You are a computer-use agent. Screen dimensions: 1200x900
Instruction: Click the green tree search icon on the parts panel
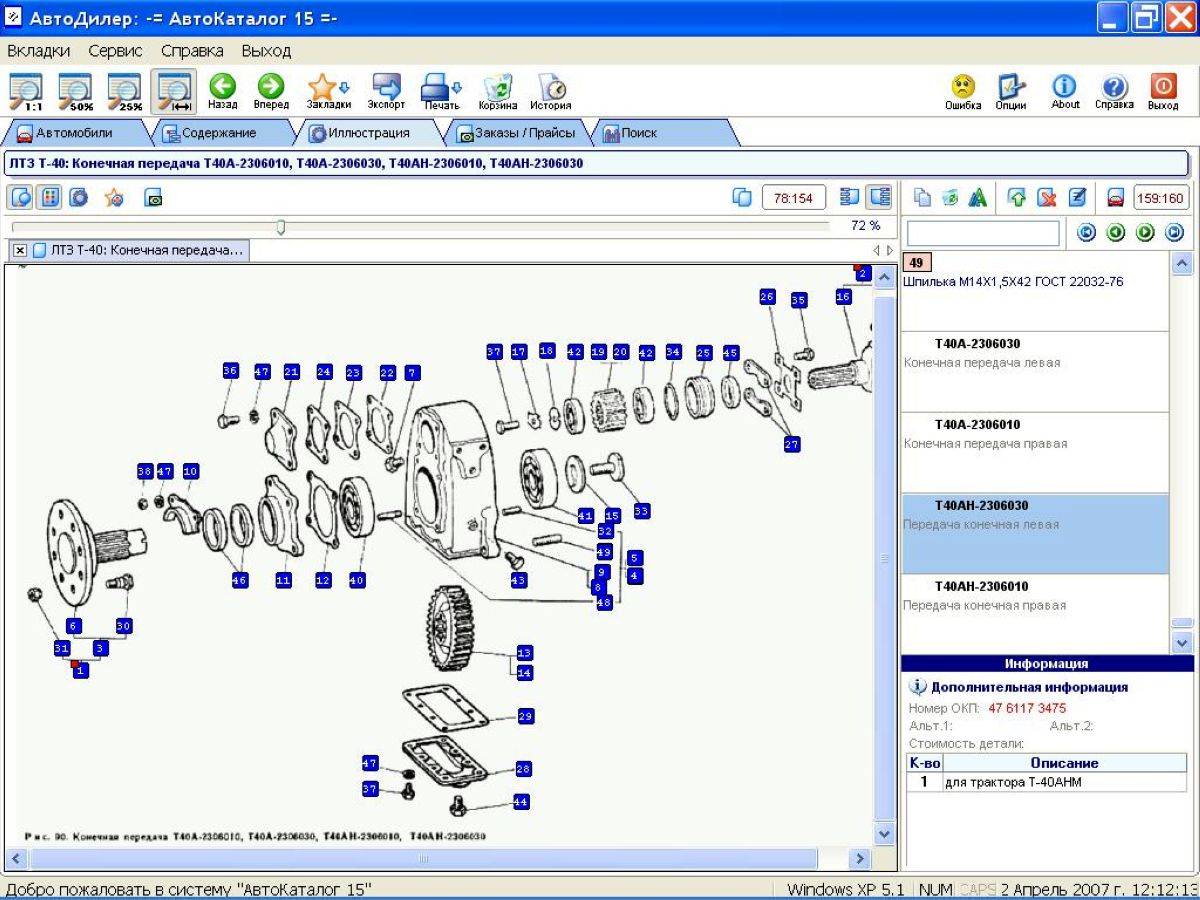(977, 198)
